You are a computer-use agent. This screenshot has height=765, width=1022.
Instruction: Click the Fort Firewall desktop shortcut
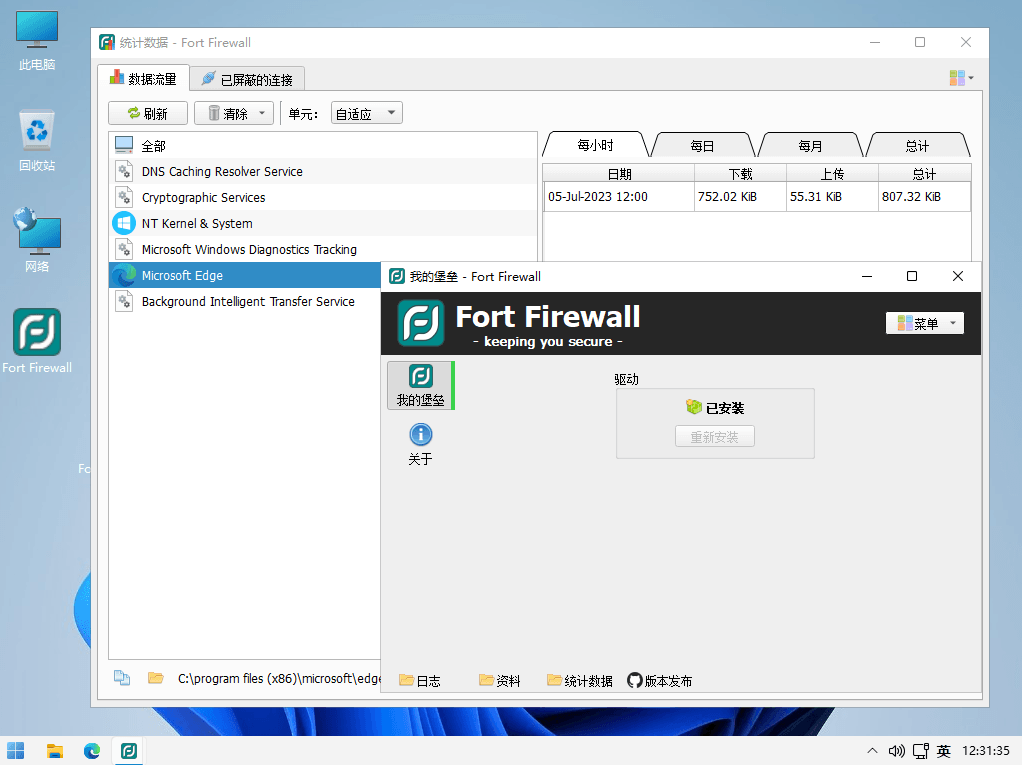(37, 341)
